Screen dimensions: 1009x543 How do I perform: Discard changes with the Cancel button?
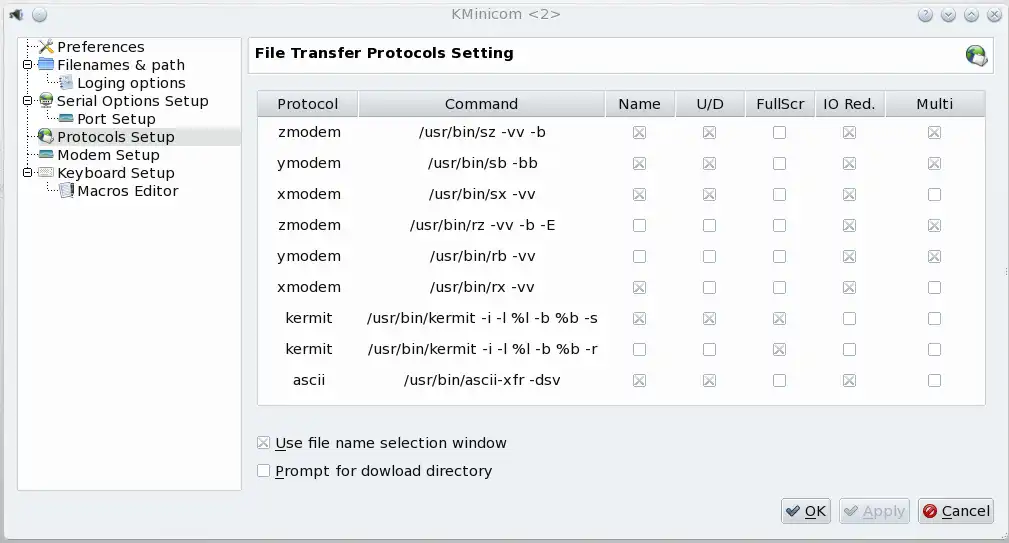pos(956,511)
